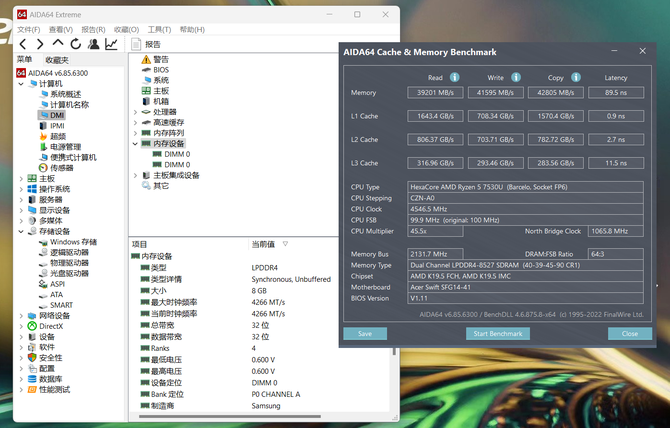Select the IPMI tree item

(52, 126)
